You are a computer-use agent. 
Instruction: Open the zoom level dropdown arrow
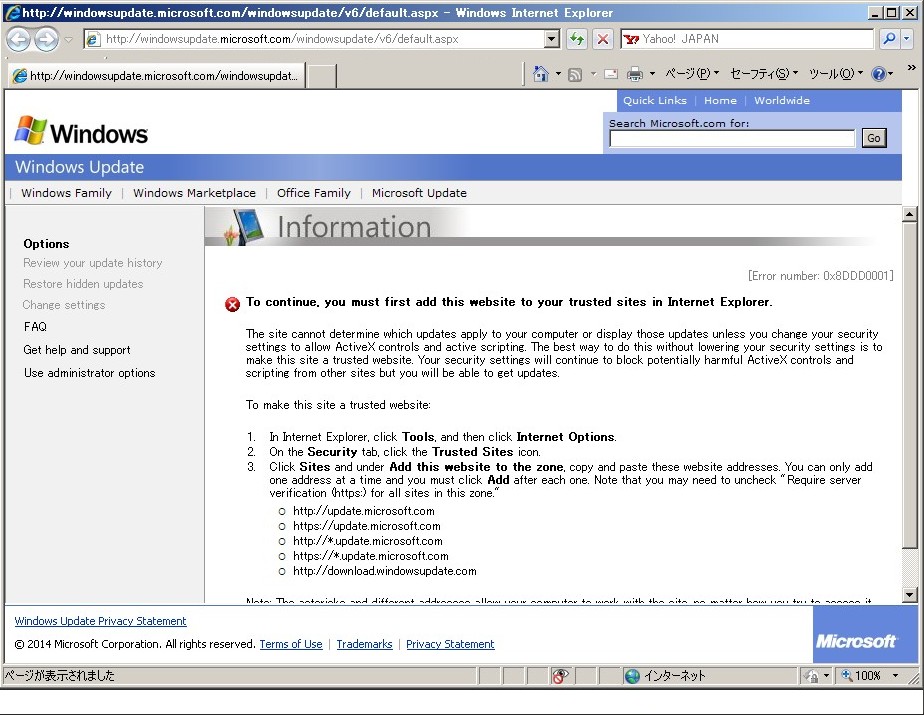coord(895,676)
